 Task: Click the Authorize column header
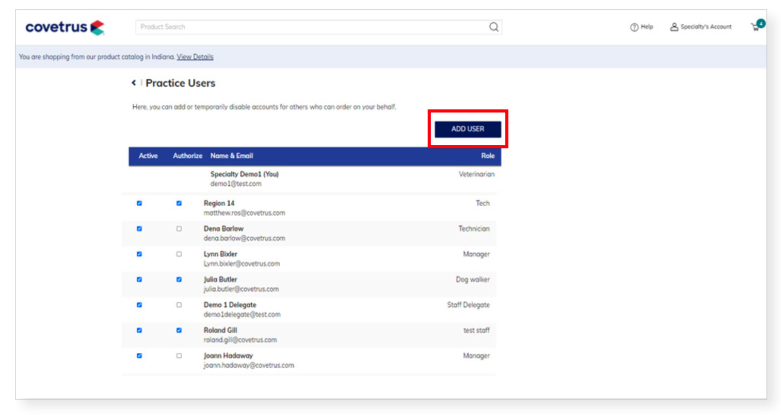click(187, 156)
